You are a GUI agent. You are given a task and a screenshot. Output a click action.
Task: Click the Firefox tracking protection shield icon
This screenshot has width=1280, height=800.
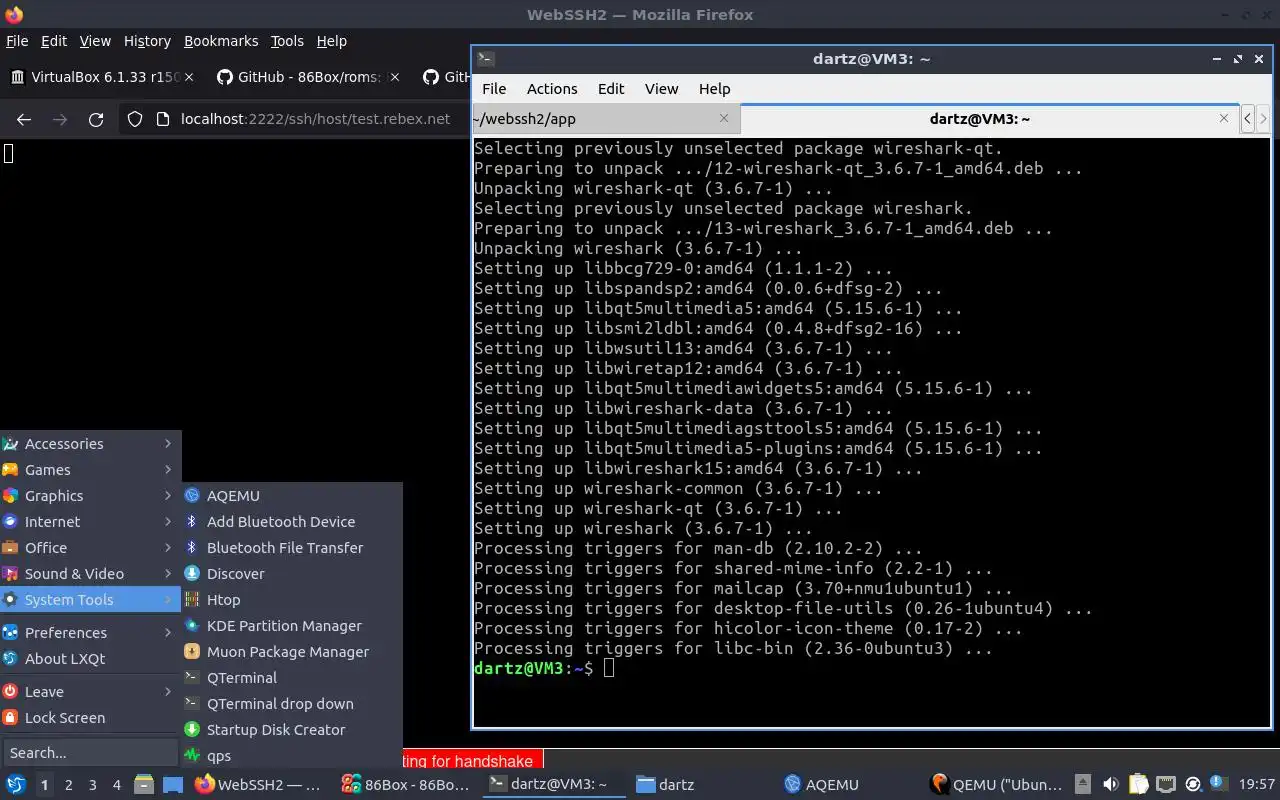[x=135, y=119]
